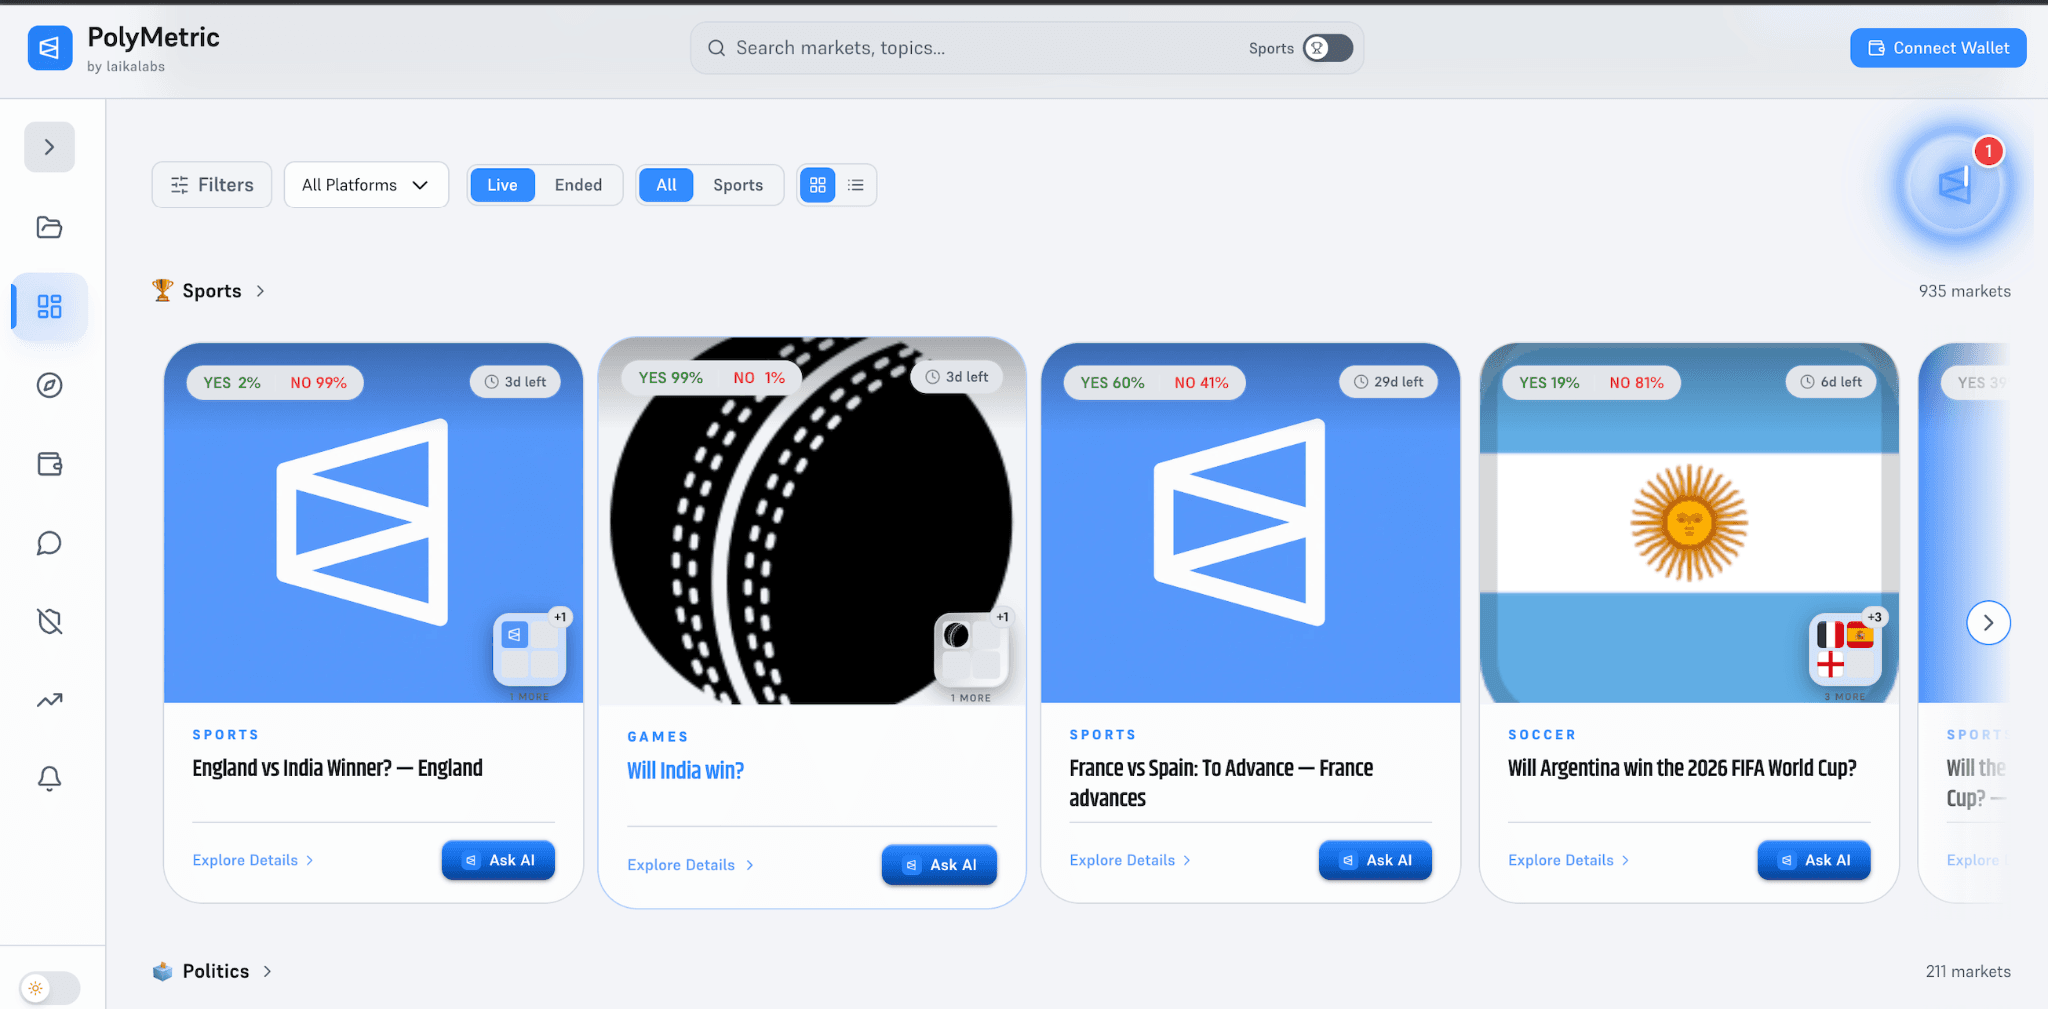The width and height of the screenshot is (2048, 1009).
Task: Expand the sidebar with the arrow button
Action: 50,147
